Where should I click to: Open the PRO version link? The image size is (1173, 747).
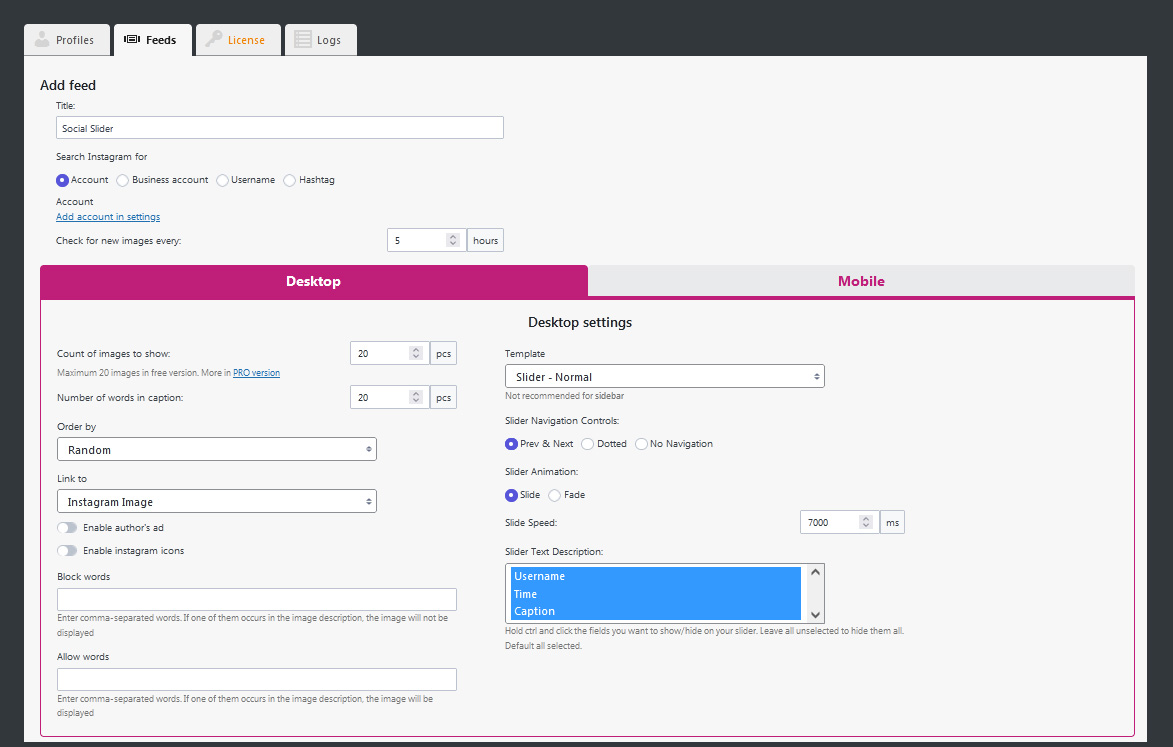click(256, 373)
